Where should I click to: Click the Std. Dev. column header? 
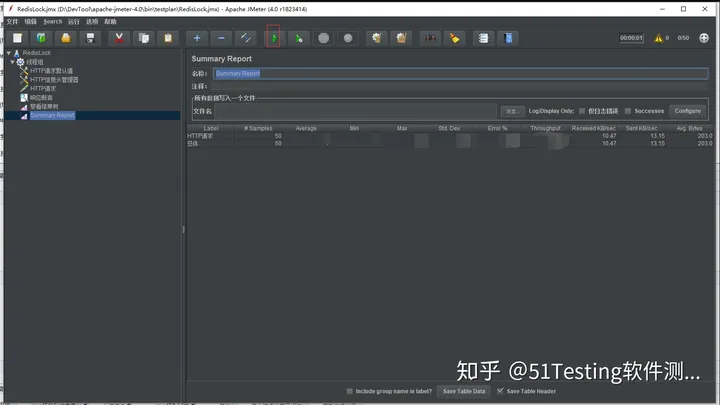pyautogui.click(x=450, y=129)
